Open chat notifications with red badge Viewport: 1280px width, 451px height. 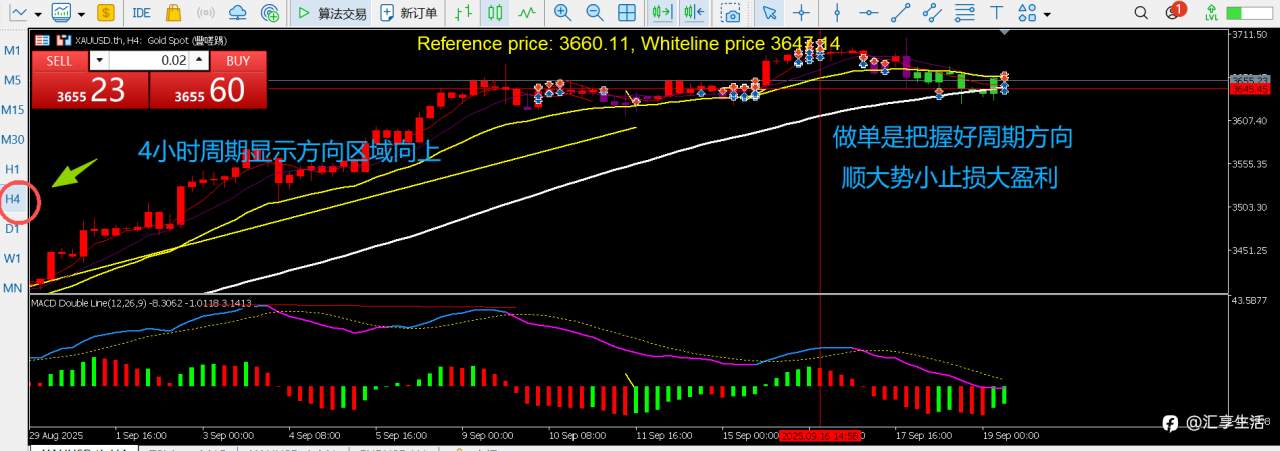tap(1175, 12)
